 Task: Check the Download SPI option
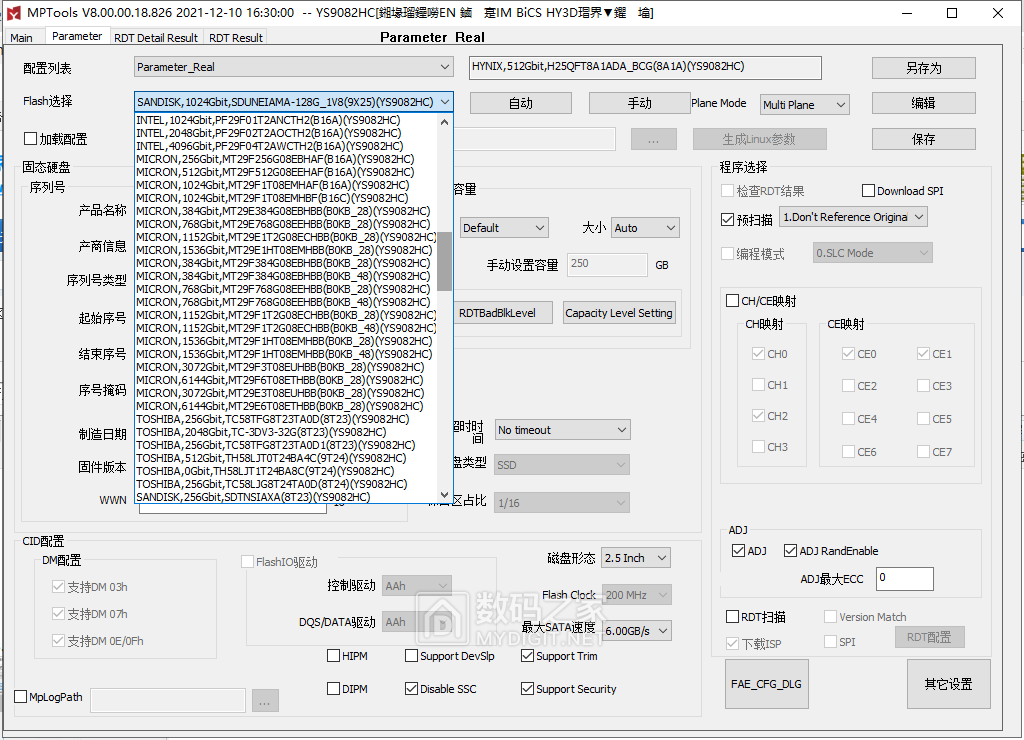(867, 190)
